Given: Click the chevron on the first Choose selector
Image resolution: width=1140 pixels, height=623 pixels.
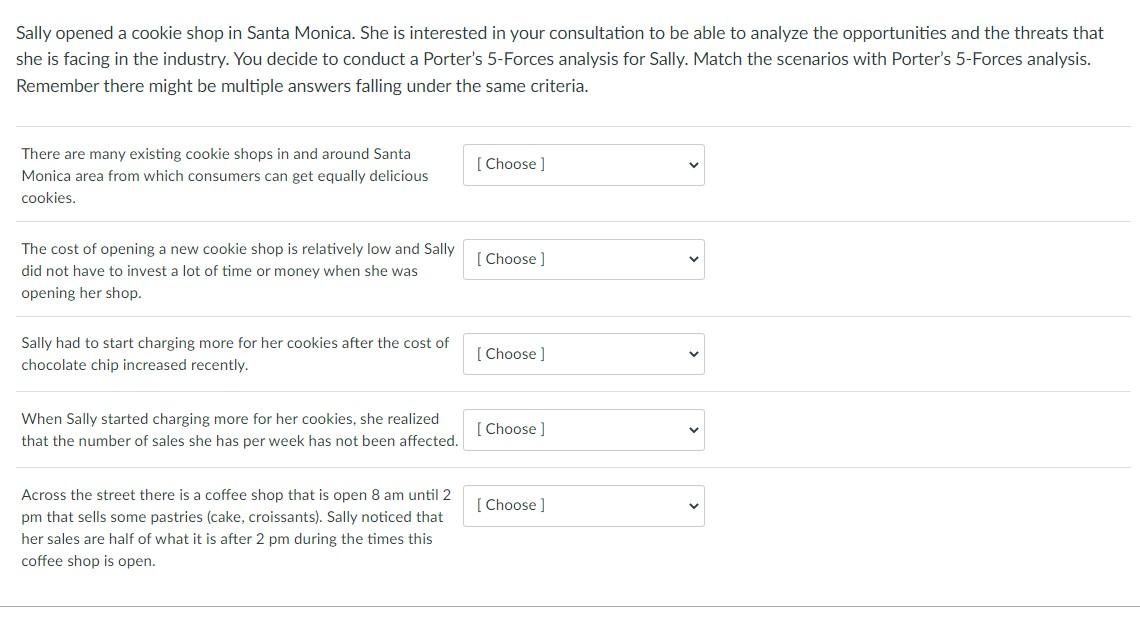Looking at the screenshot, I should (692, 164).
